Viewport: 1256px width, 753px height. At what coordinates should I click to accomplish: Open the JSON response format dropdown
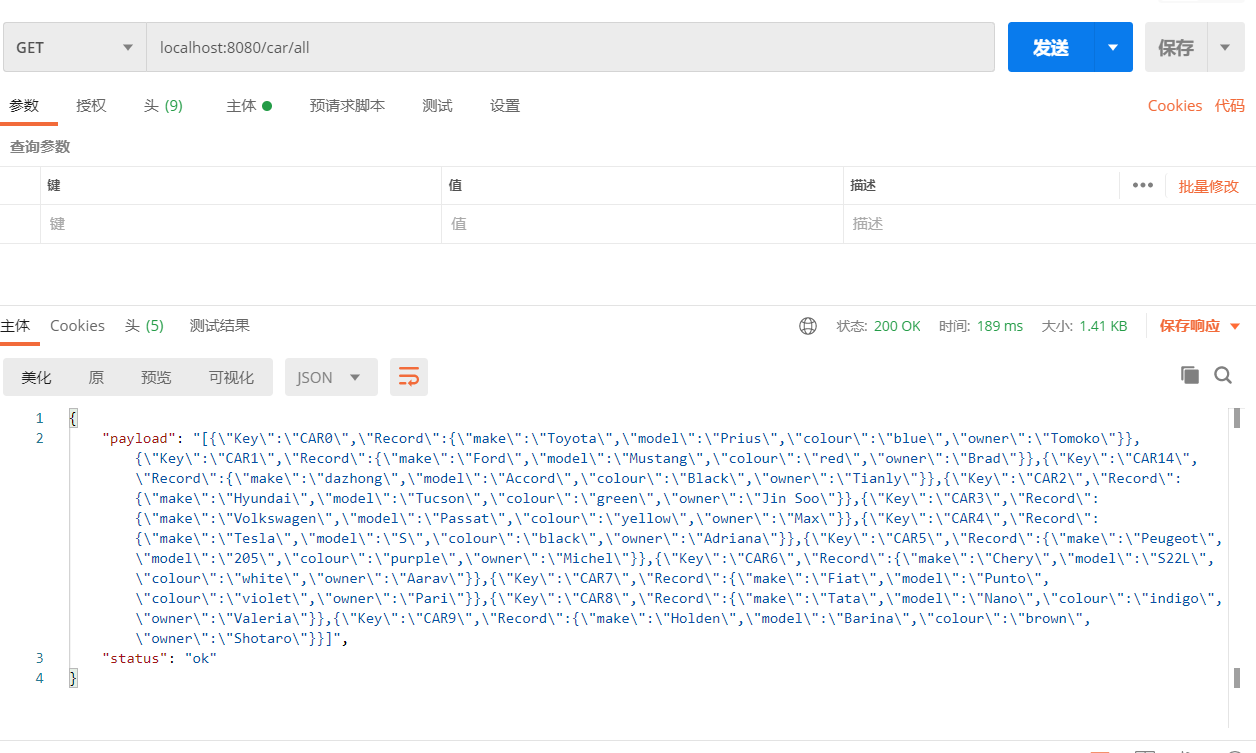pos(330,377)
